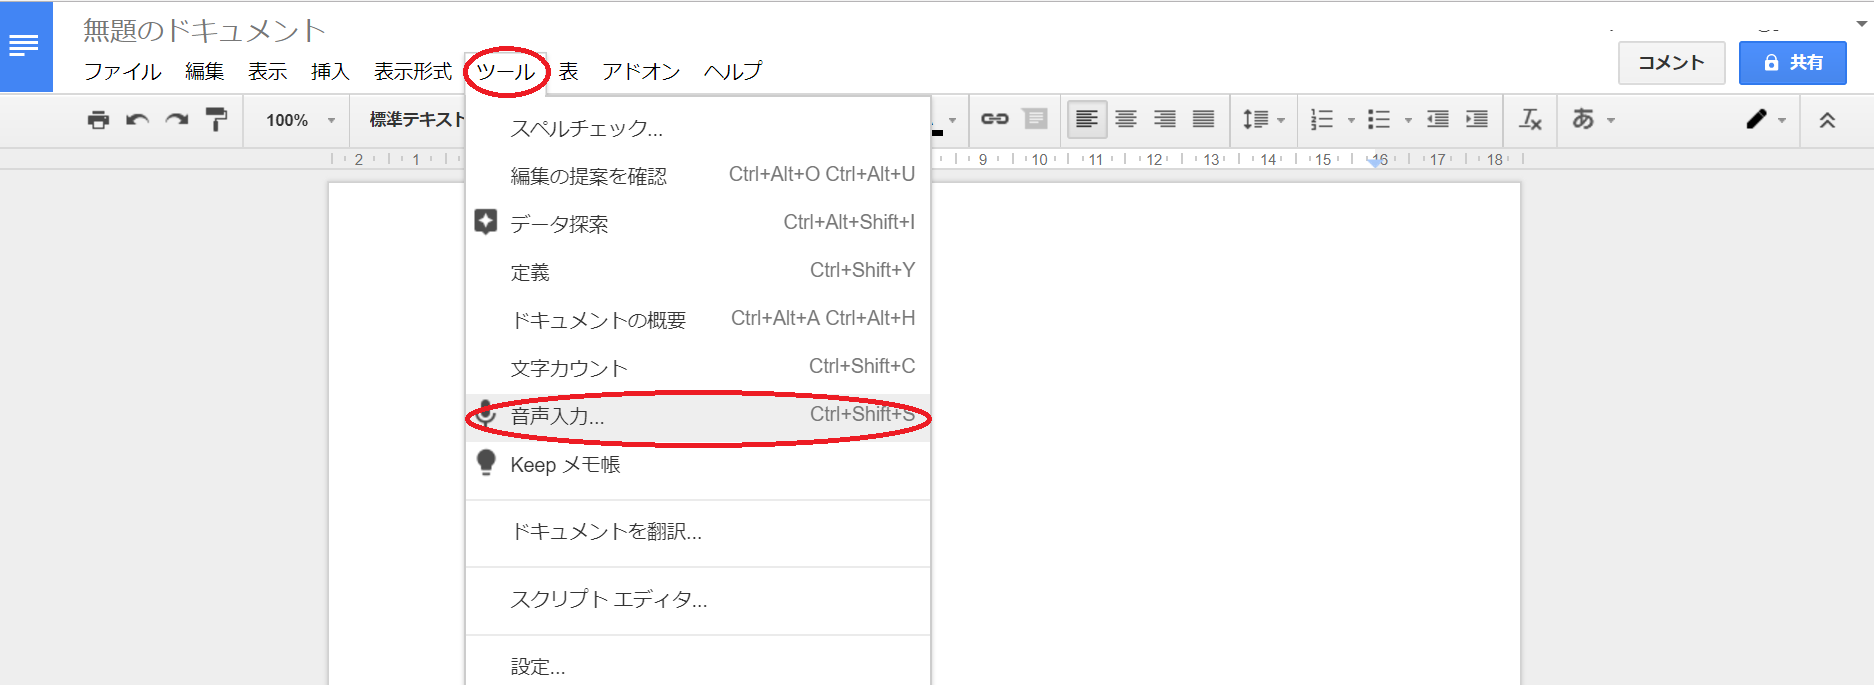Expand the line spacing dropdown
The height and width of the screenshot is (685, 1874).
[x=1263, y=120]
